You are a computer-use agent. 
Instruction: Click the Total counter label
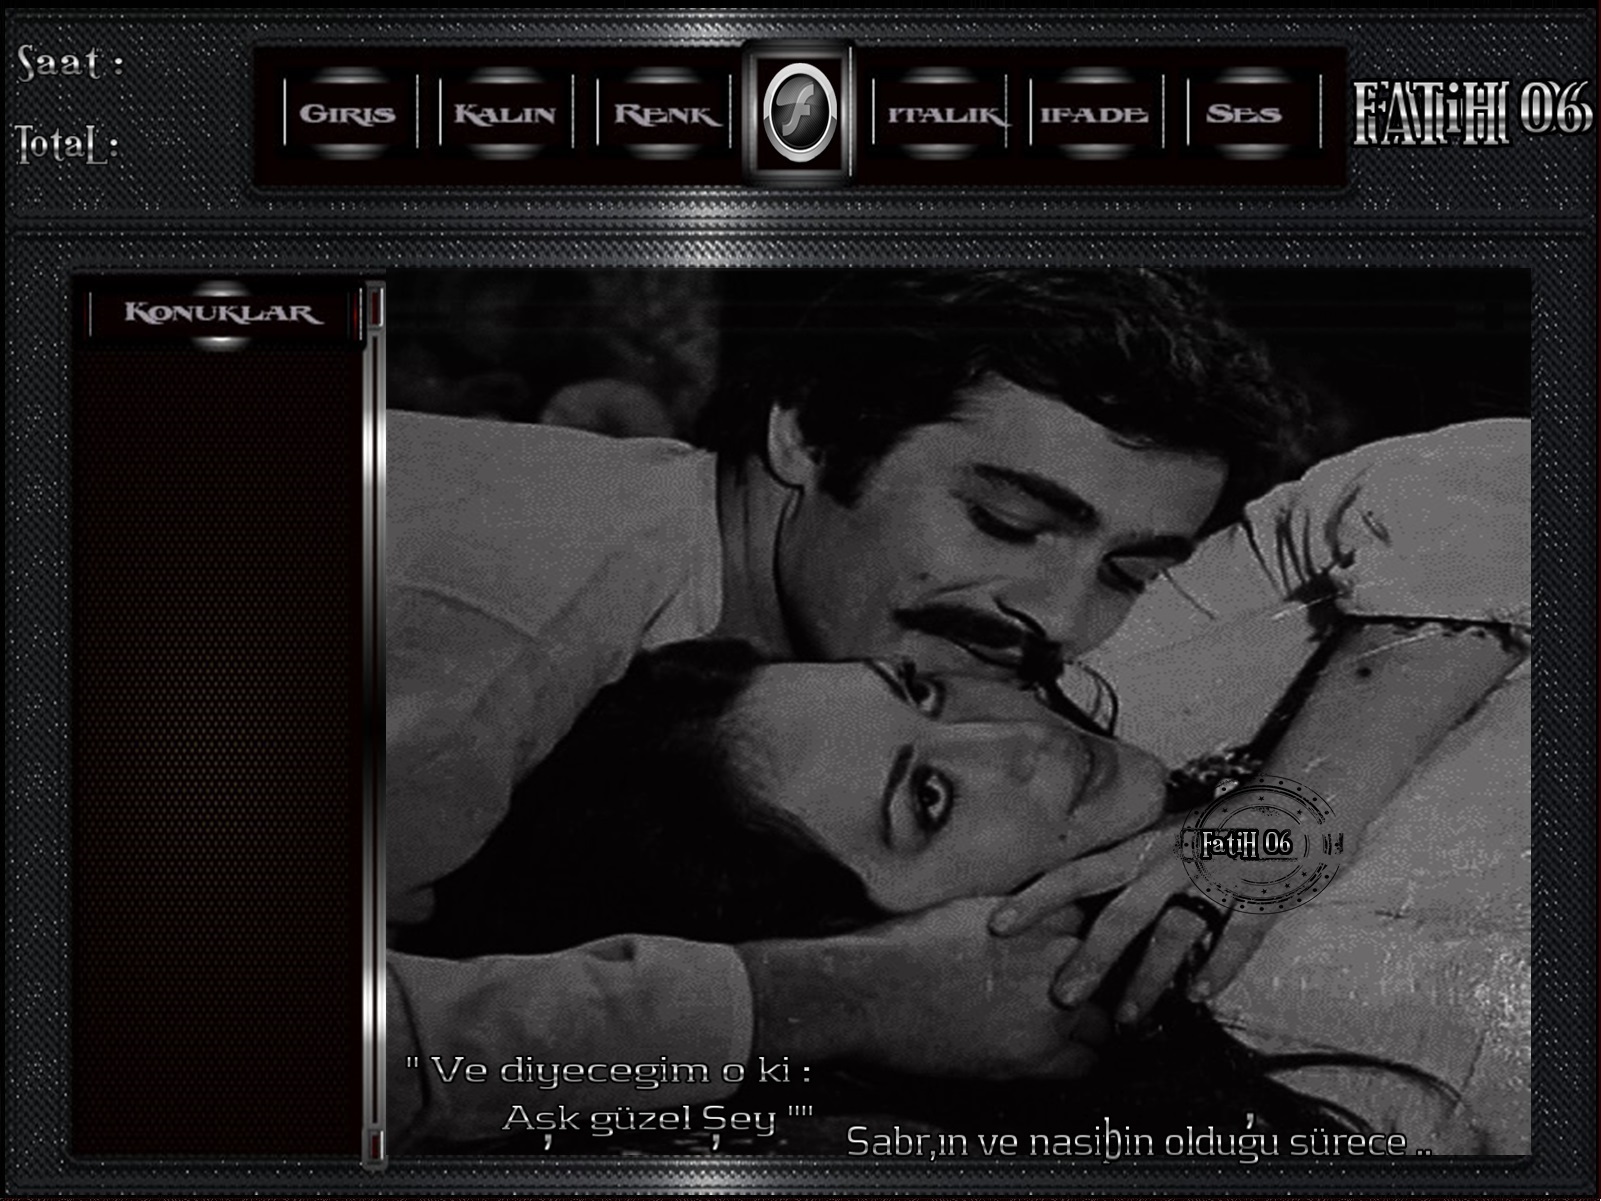click(x=68, y=145)
